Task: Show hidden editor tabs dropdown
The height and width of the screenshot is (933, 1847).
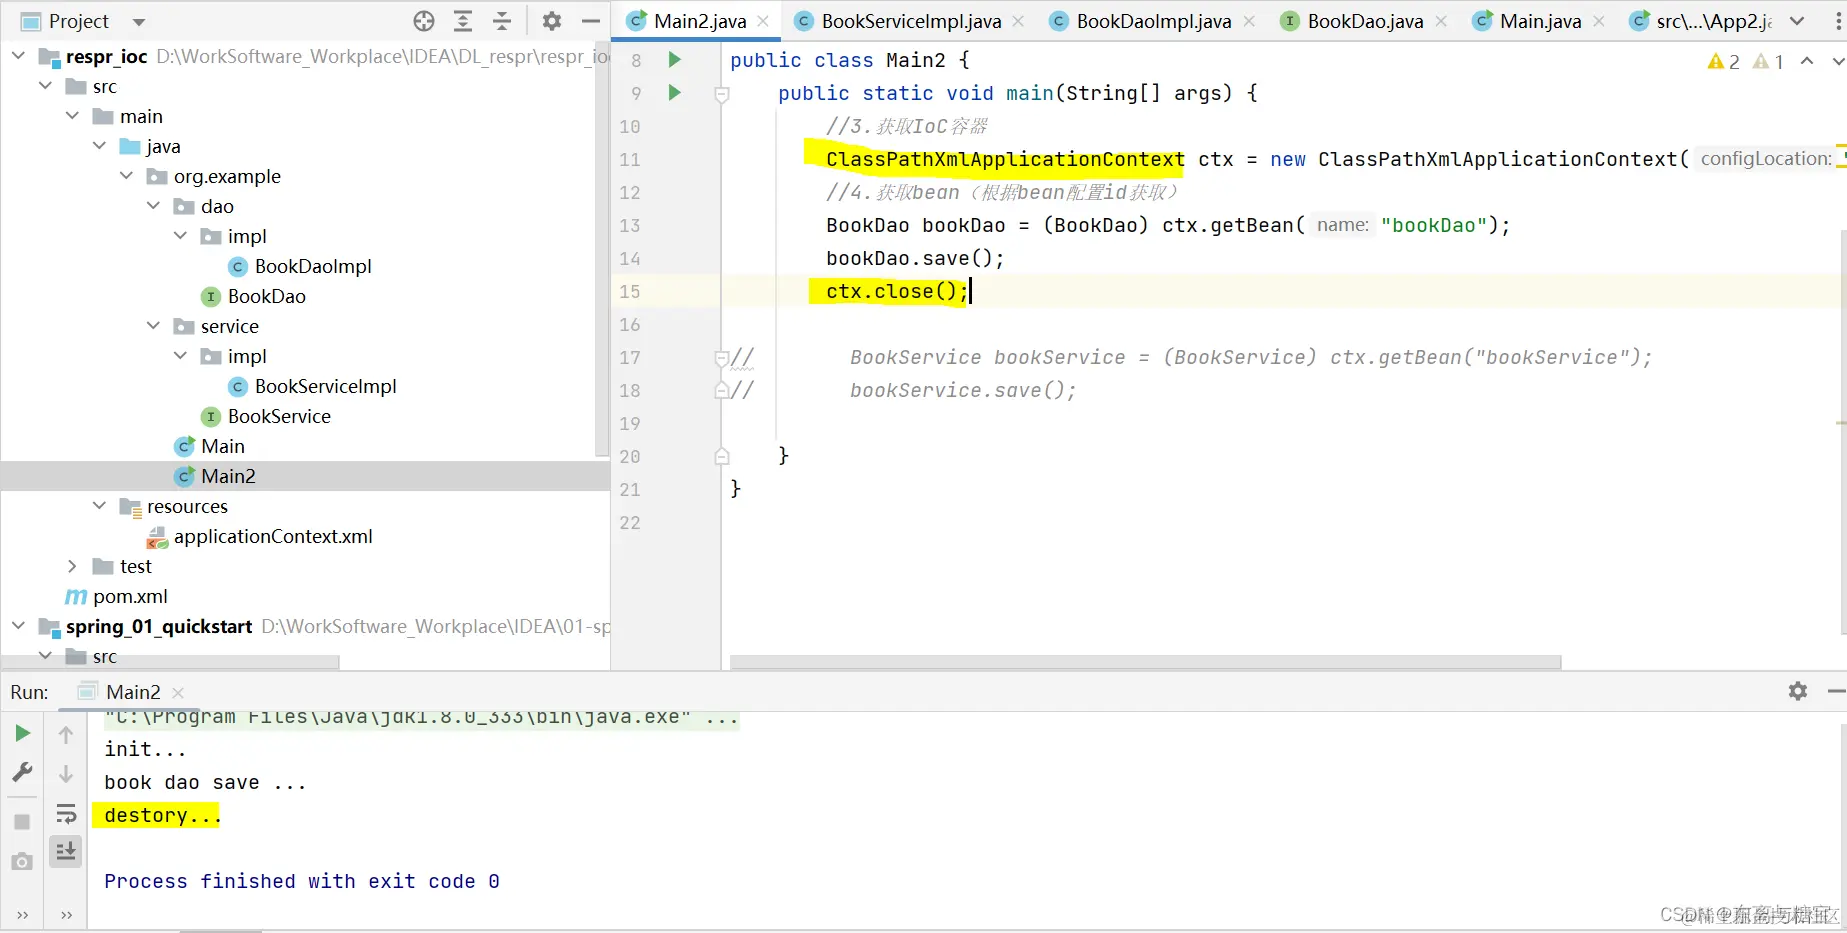Action: tap(1797, 21)
